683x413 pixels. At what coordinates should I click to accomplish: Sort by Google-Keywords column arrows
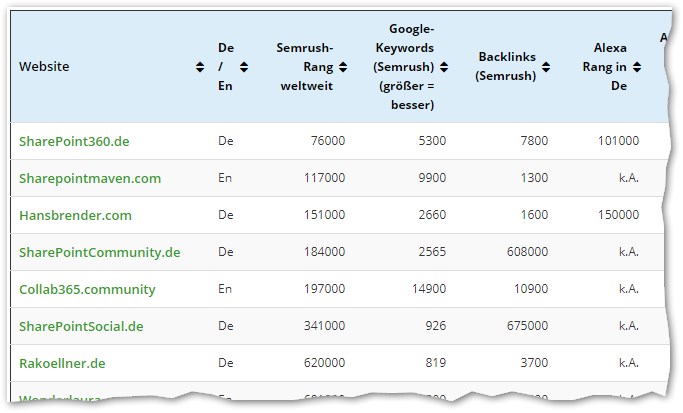pos(444,67)
